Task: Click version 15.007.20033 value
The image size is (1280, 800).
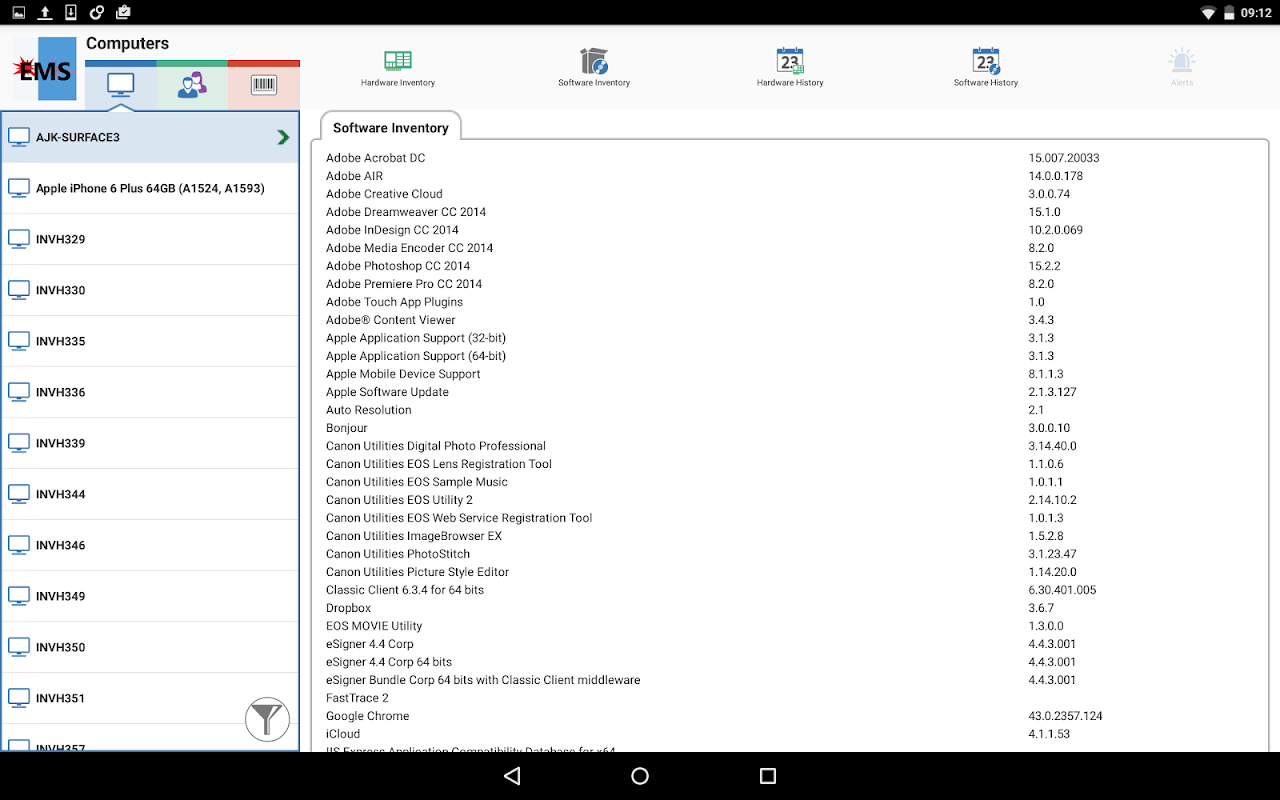Action: [x=1064, y=158]
